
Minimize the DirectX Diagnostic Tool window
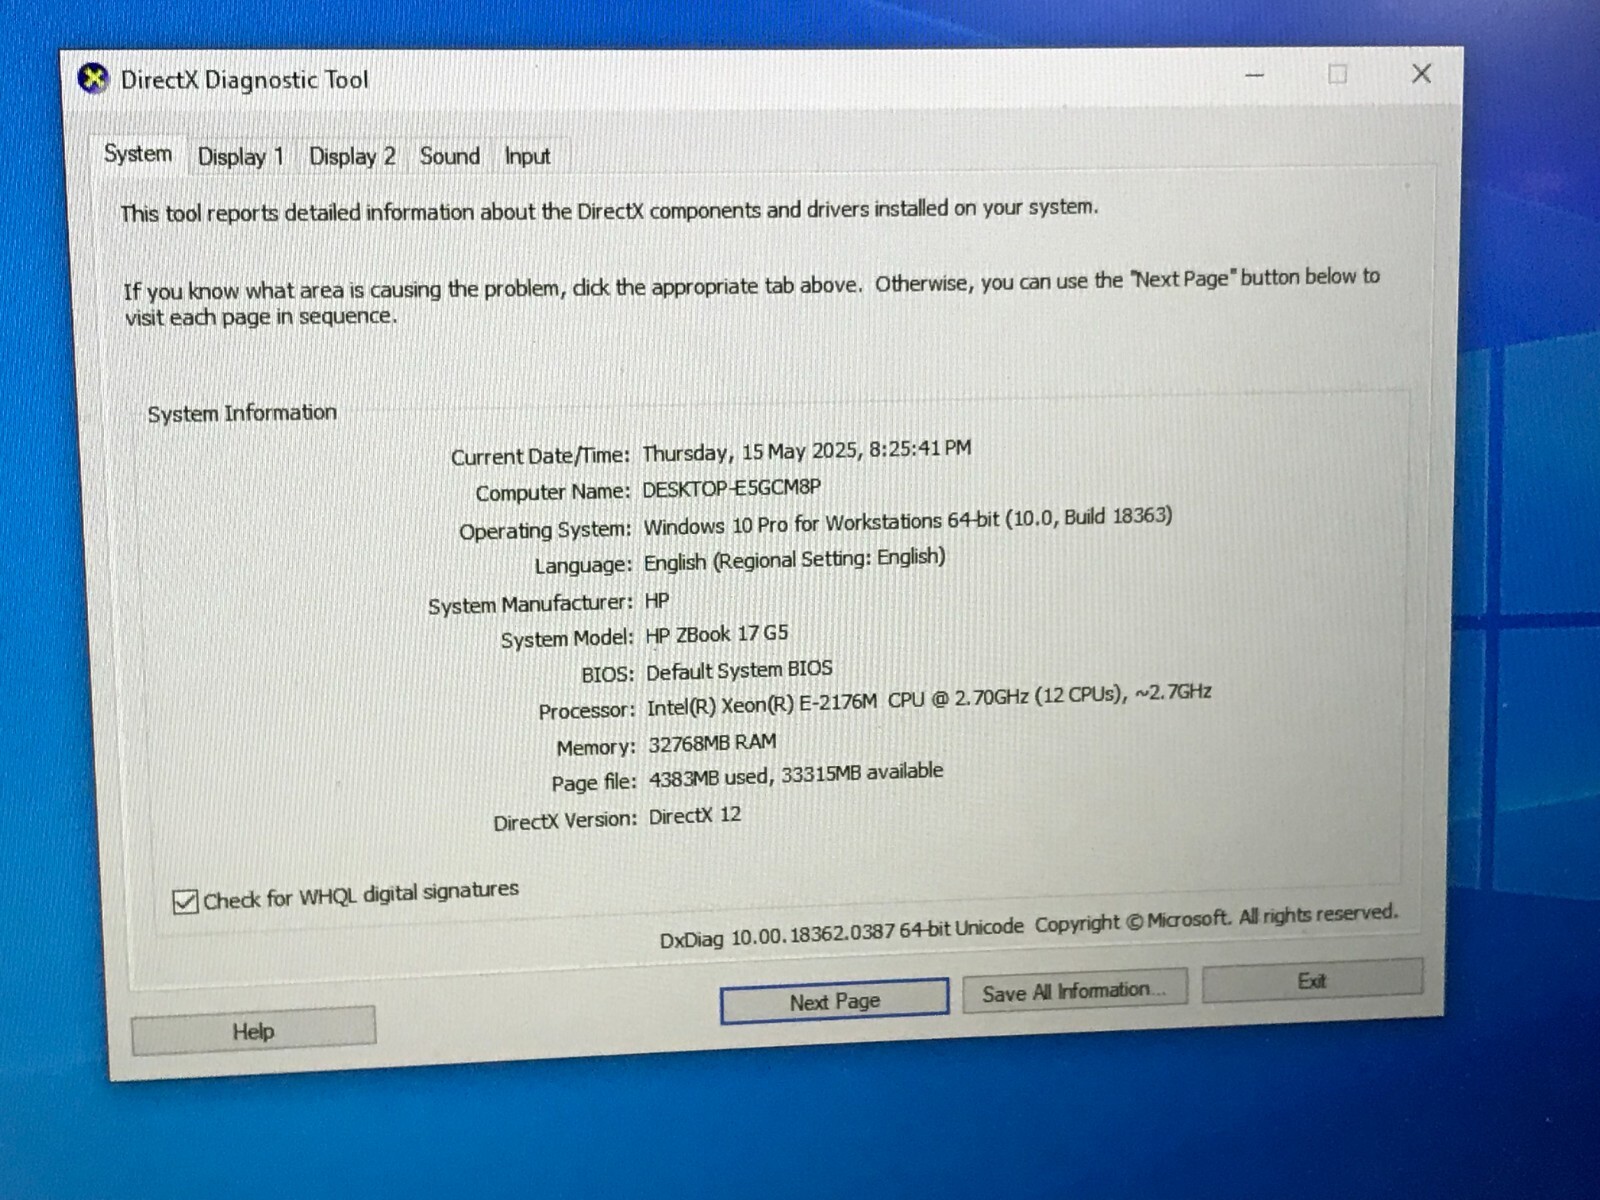tap(1255, 75)
